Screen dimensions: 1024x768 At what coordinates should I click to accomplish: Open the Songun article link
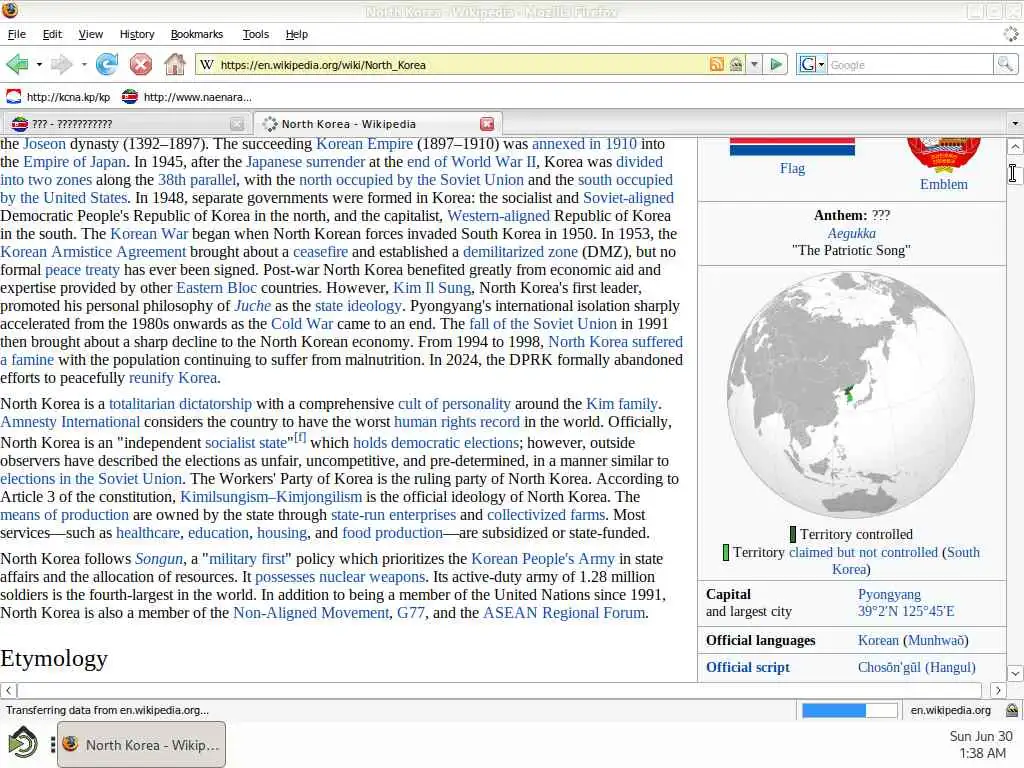(x=159, y=559)
